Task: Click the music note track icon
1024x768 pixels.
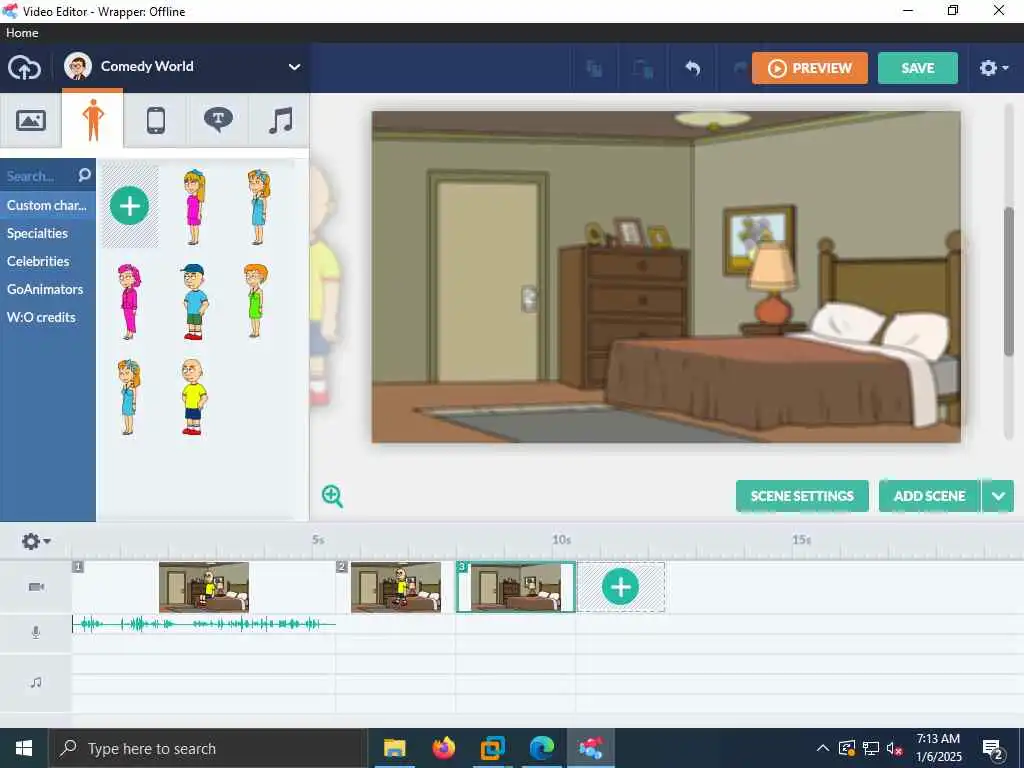Action: click(36, 682)
